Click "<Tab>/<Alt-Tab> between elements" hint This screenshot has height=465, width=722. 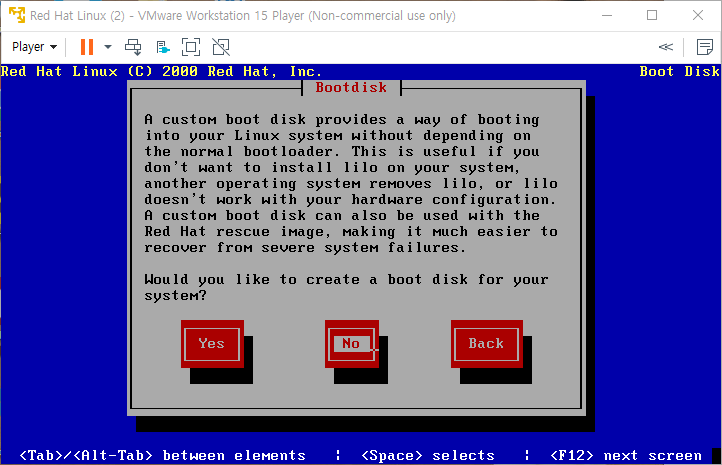tap(163, 455)
